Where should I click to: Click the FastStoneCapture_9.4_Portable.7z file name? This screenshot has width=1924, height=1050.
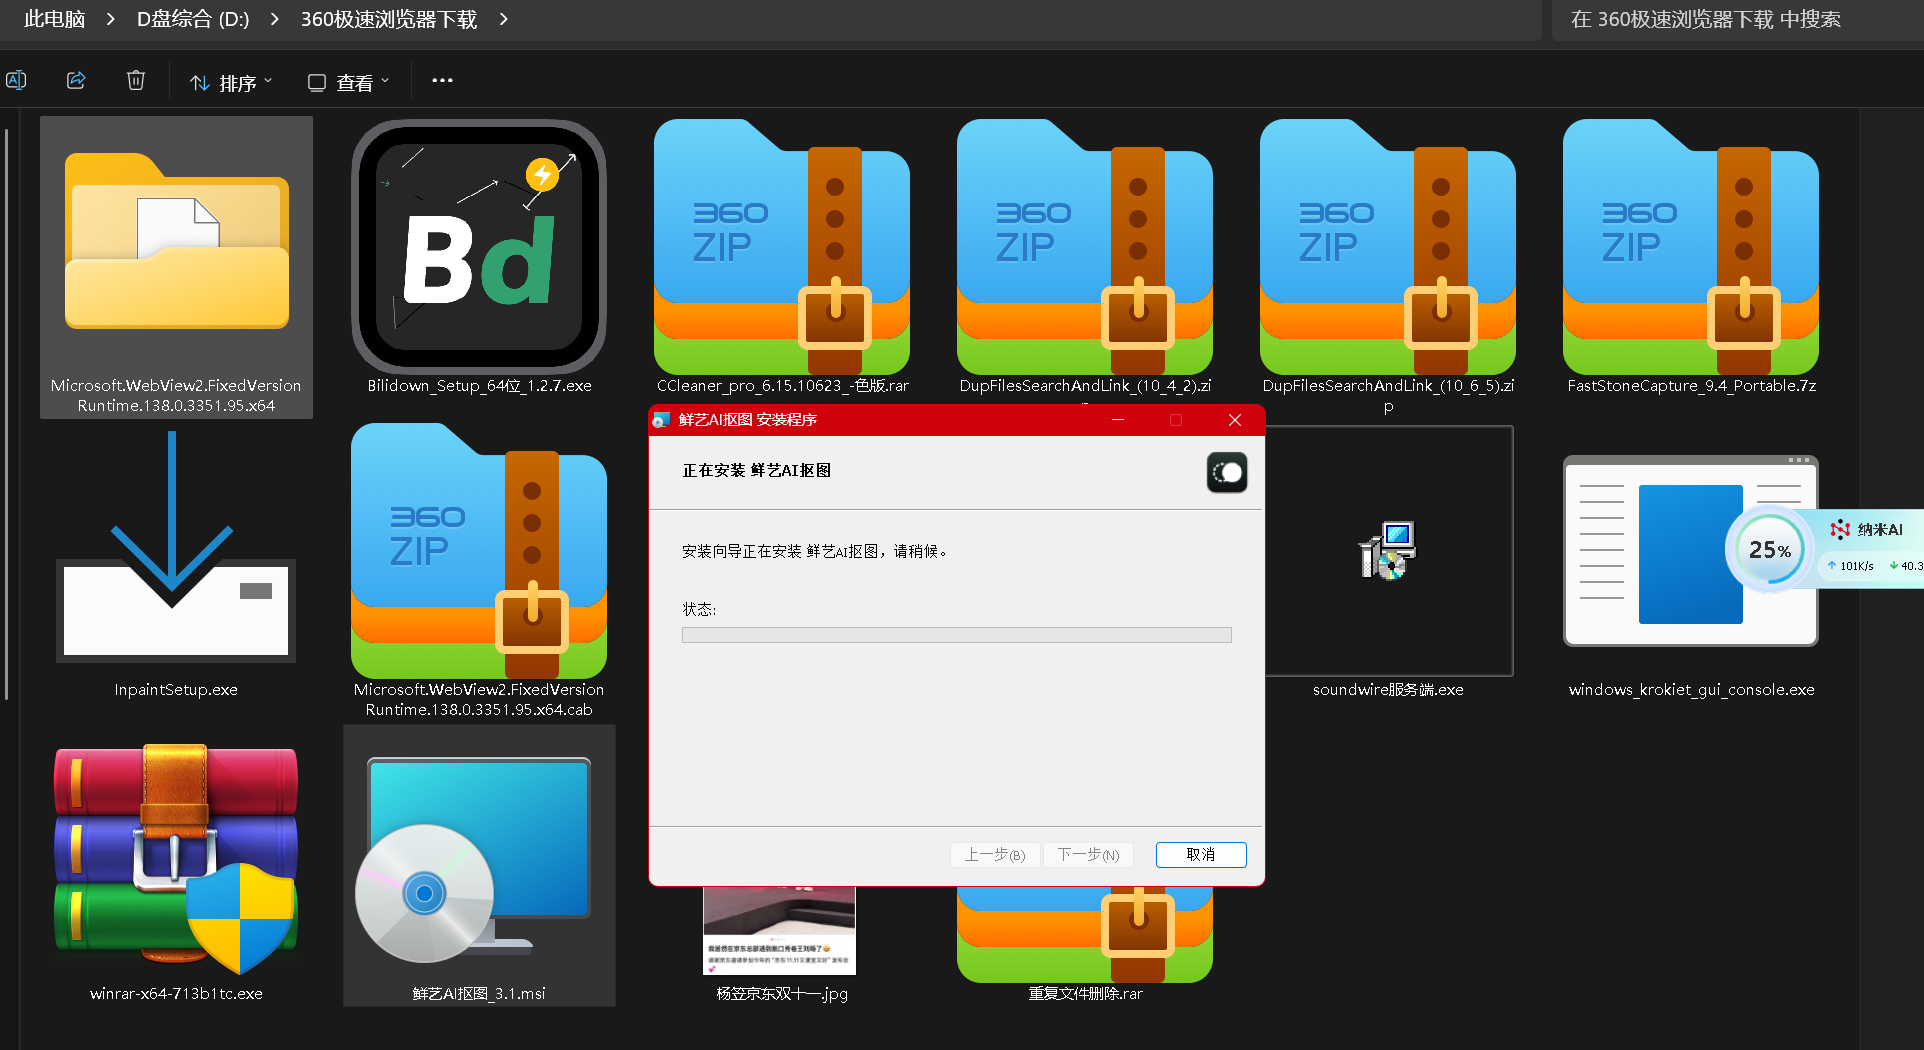click(x=1691, y=385)
